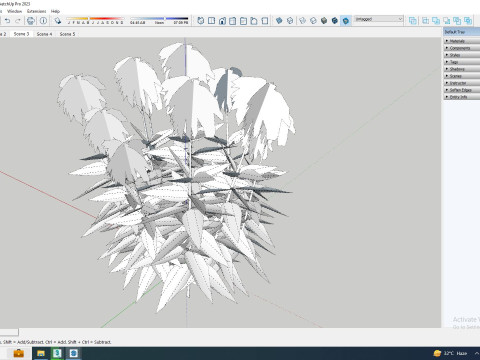The height and width of the screenshot is (360, 480).
Task: Choose Shaded With Textures style icon
Action: point(335,21)
